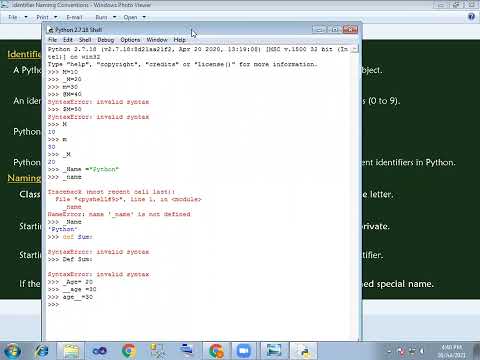
Task: Click the taskbar clock and date
Action: [451, 351]
